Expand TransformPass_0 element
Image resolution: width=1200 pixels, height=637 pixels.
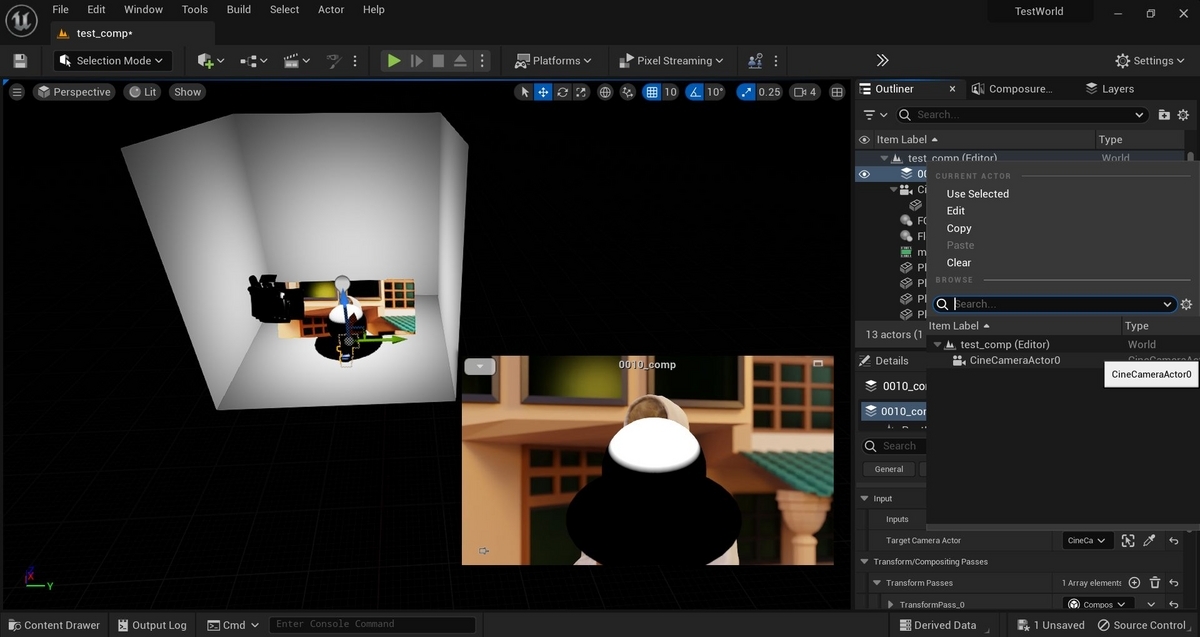click(x=890, y=604)
